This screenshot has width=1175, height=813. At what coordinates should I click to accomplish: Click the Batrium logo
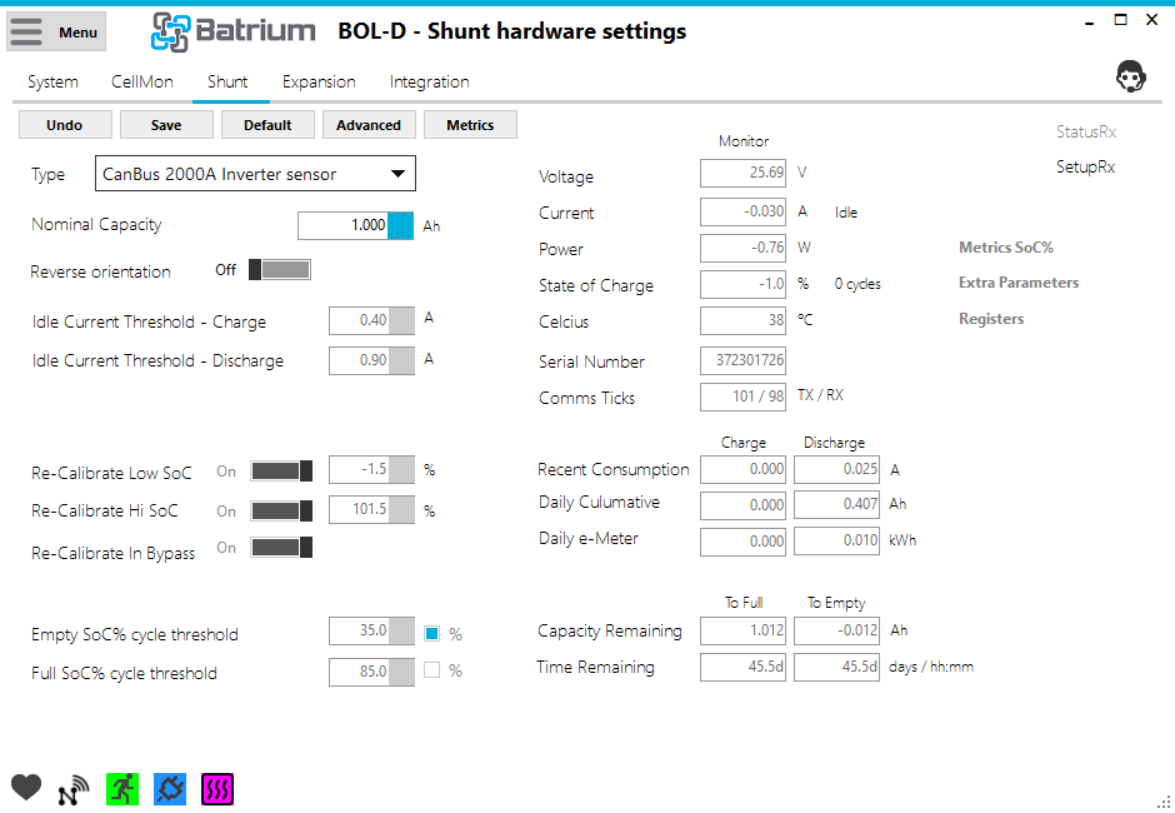point(233,32)
